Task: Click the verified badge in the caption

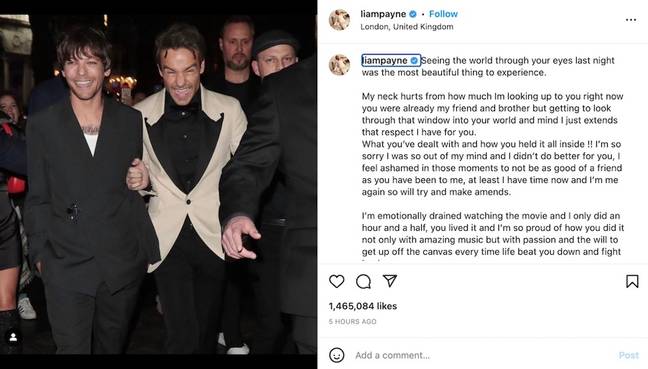Action: [x=414, y=61]
